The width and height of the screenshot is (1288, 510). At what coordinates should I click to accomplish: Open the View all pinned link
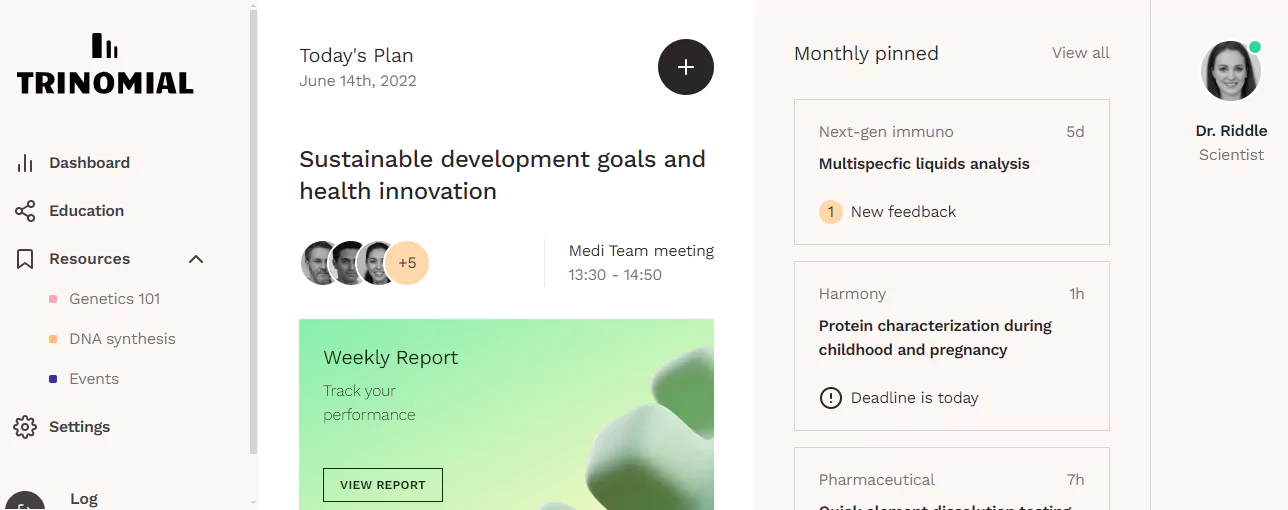[x=1081, y=53]
